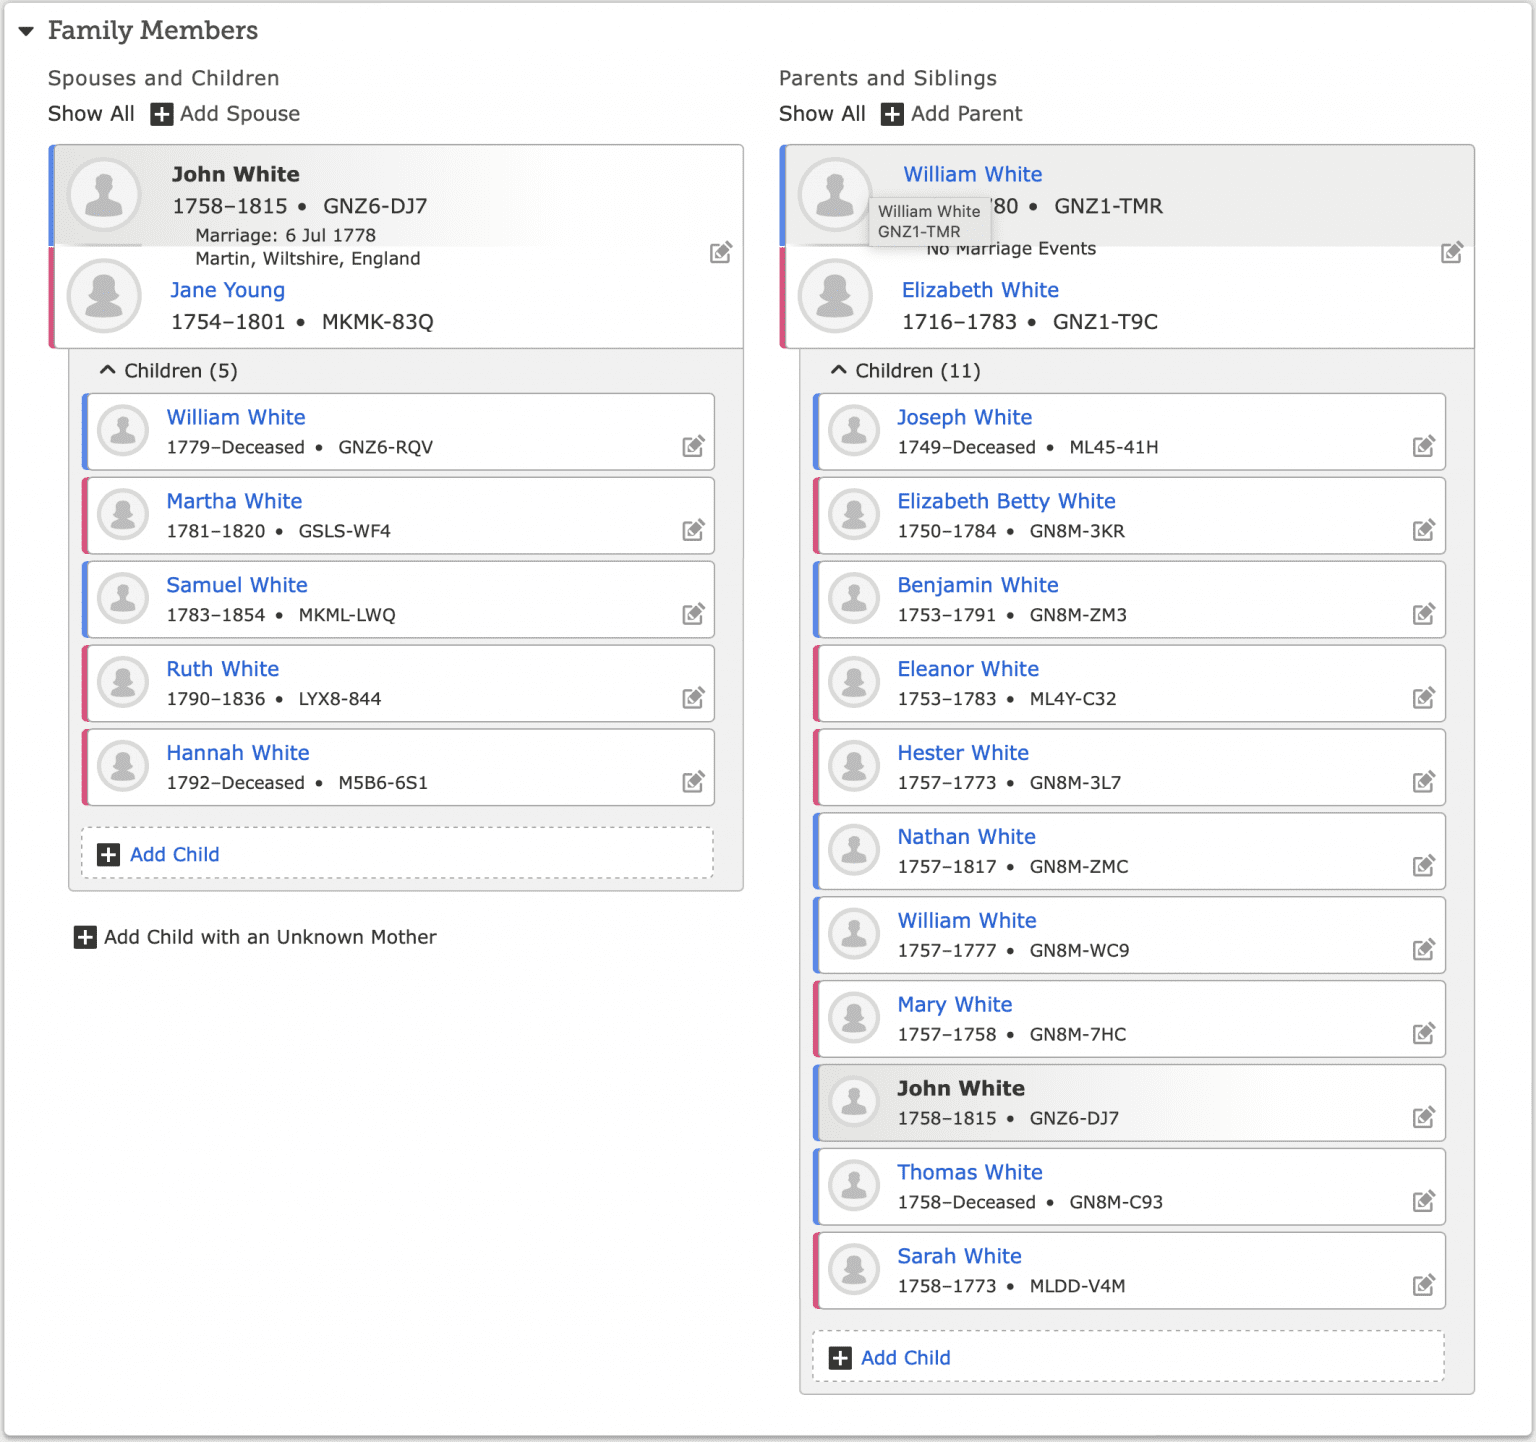Show All parents and siblings
Viewport: 1536px width, 1442px height.
tap(822, 114)
